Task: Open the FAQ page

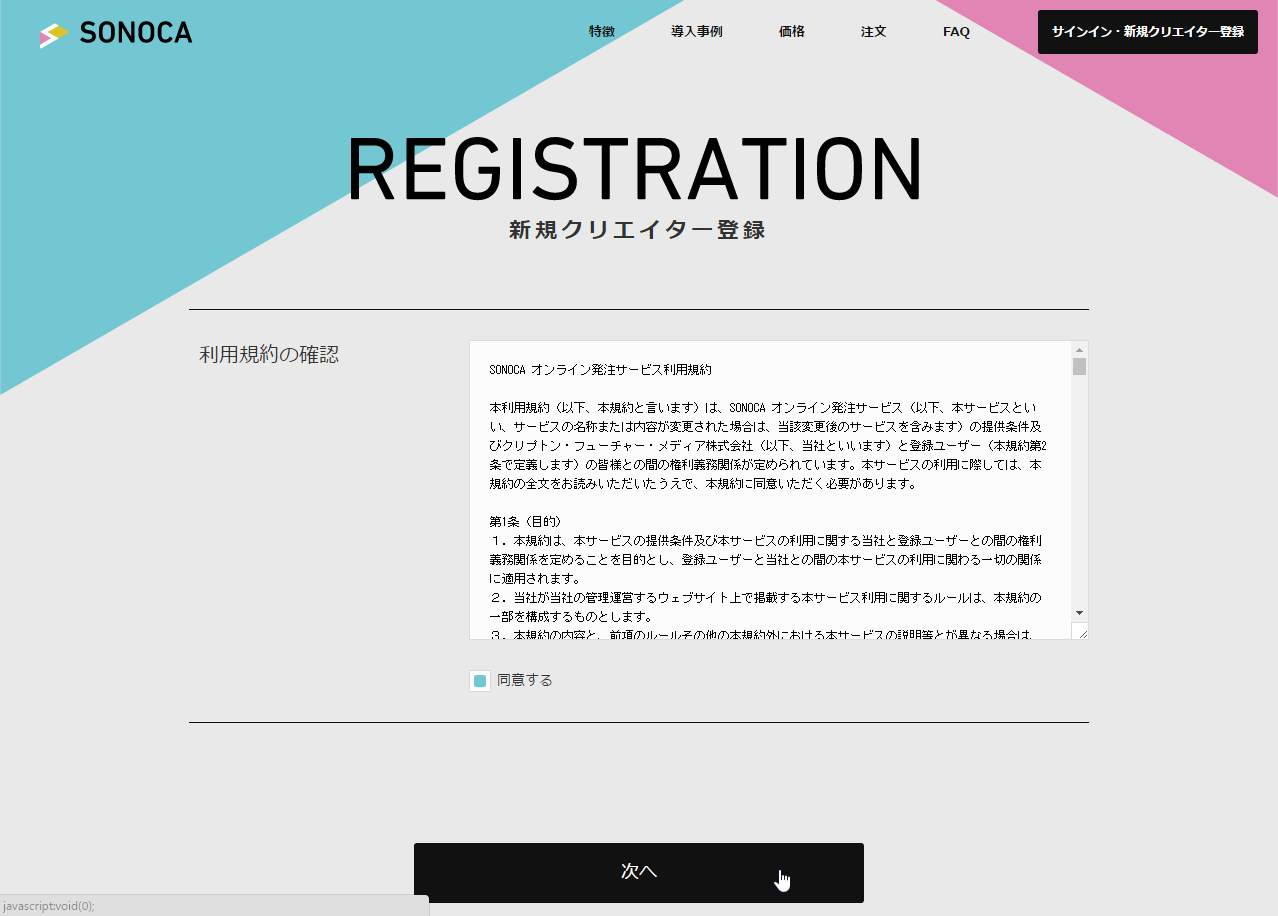Action: [x=956, y=32]
